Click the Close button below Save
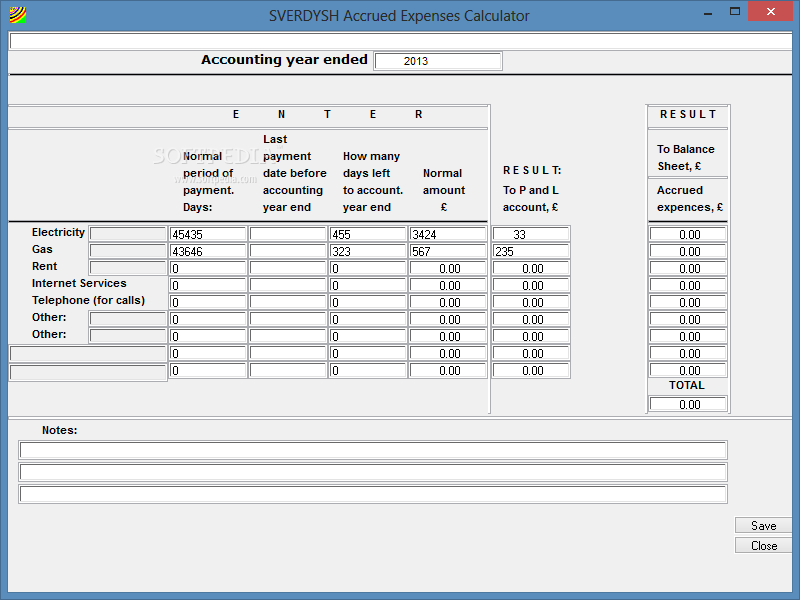This screenshot has height=600, width=800. click(x=763, y=545)
